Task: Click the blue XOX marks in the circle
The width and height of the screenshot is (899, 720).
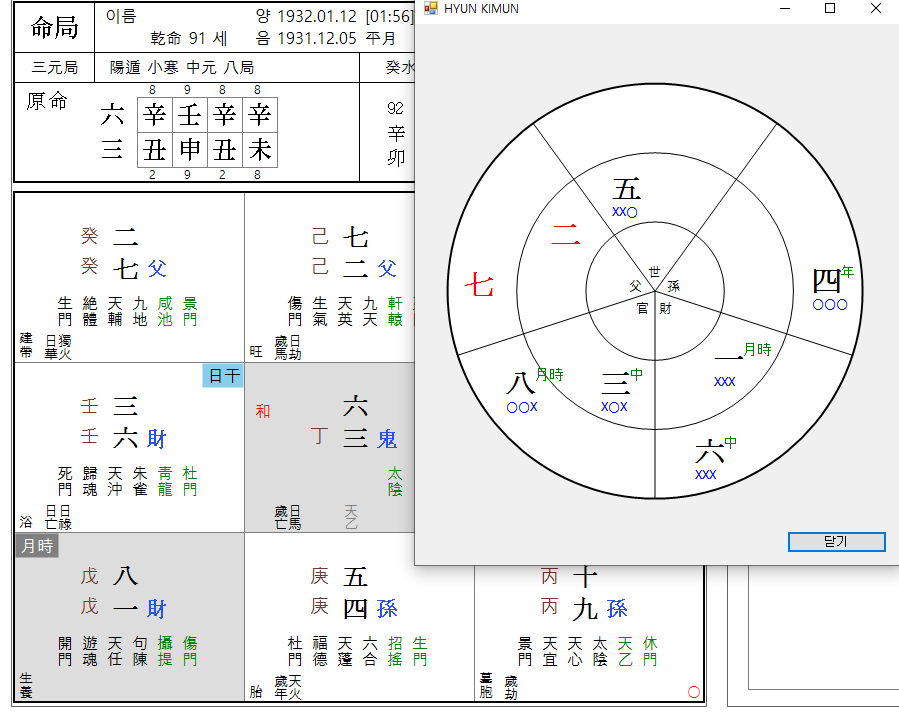Action: click(614, 407)
